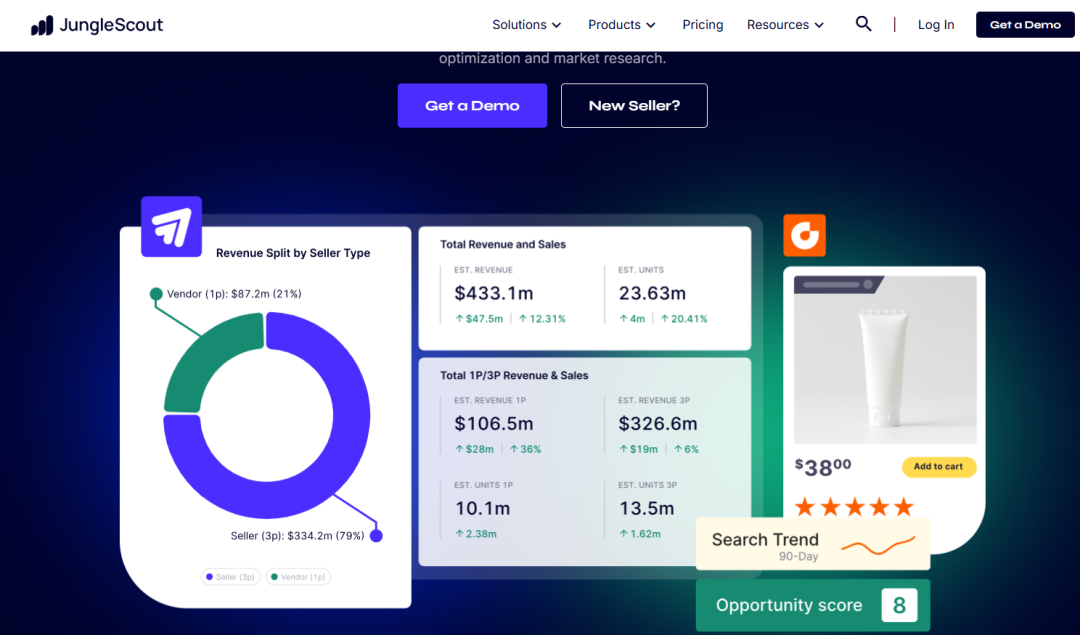1080x635 pixels.
Task: Open the Pricing page
Action: click(x=703, y=25)
